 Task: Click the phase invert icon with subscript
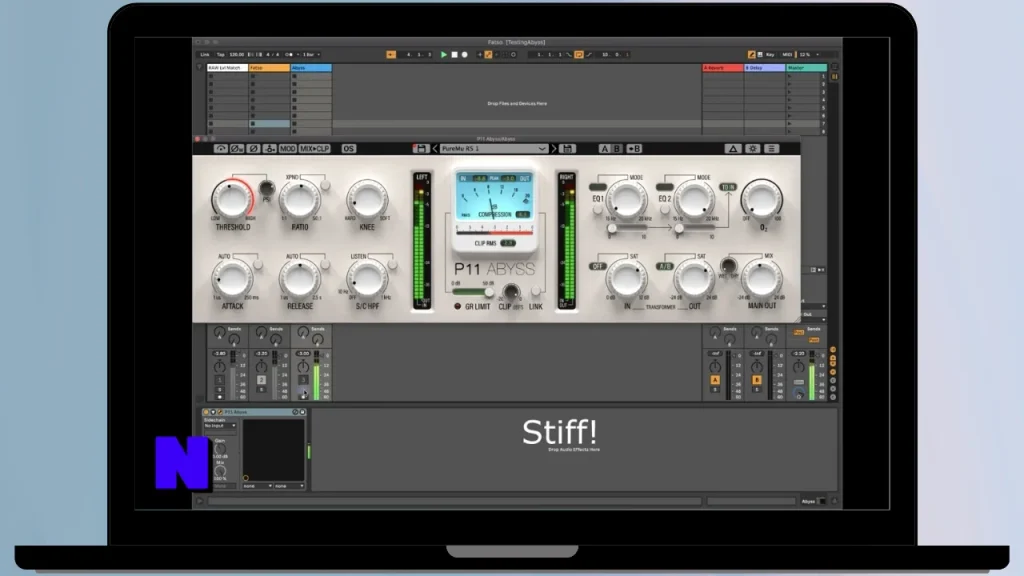[237, 149]
